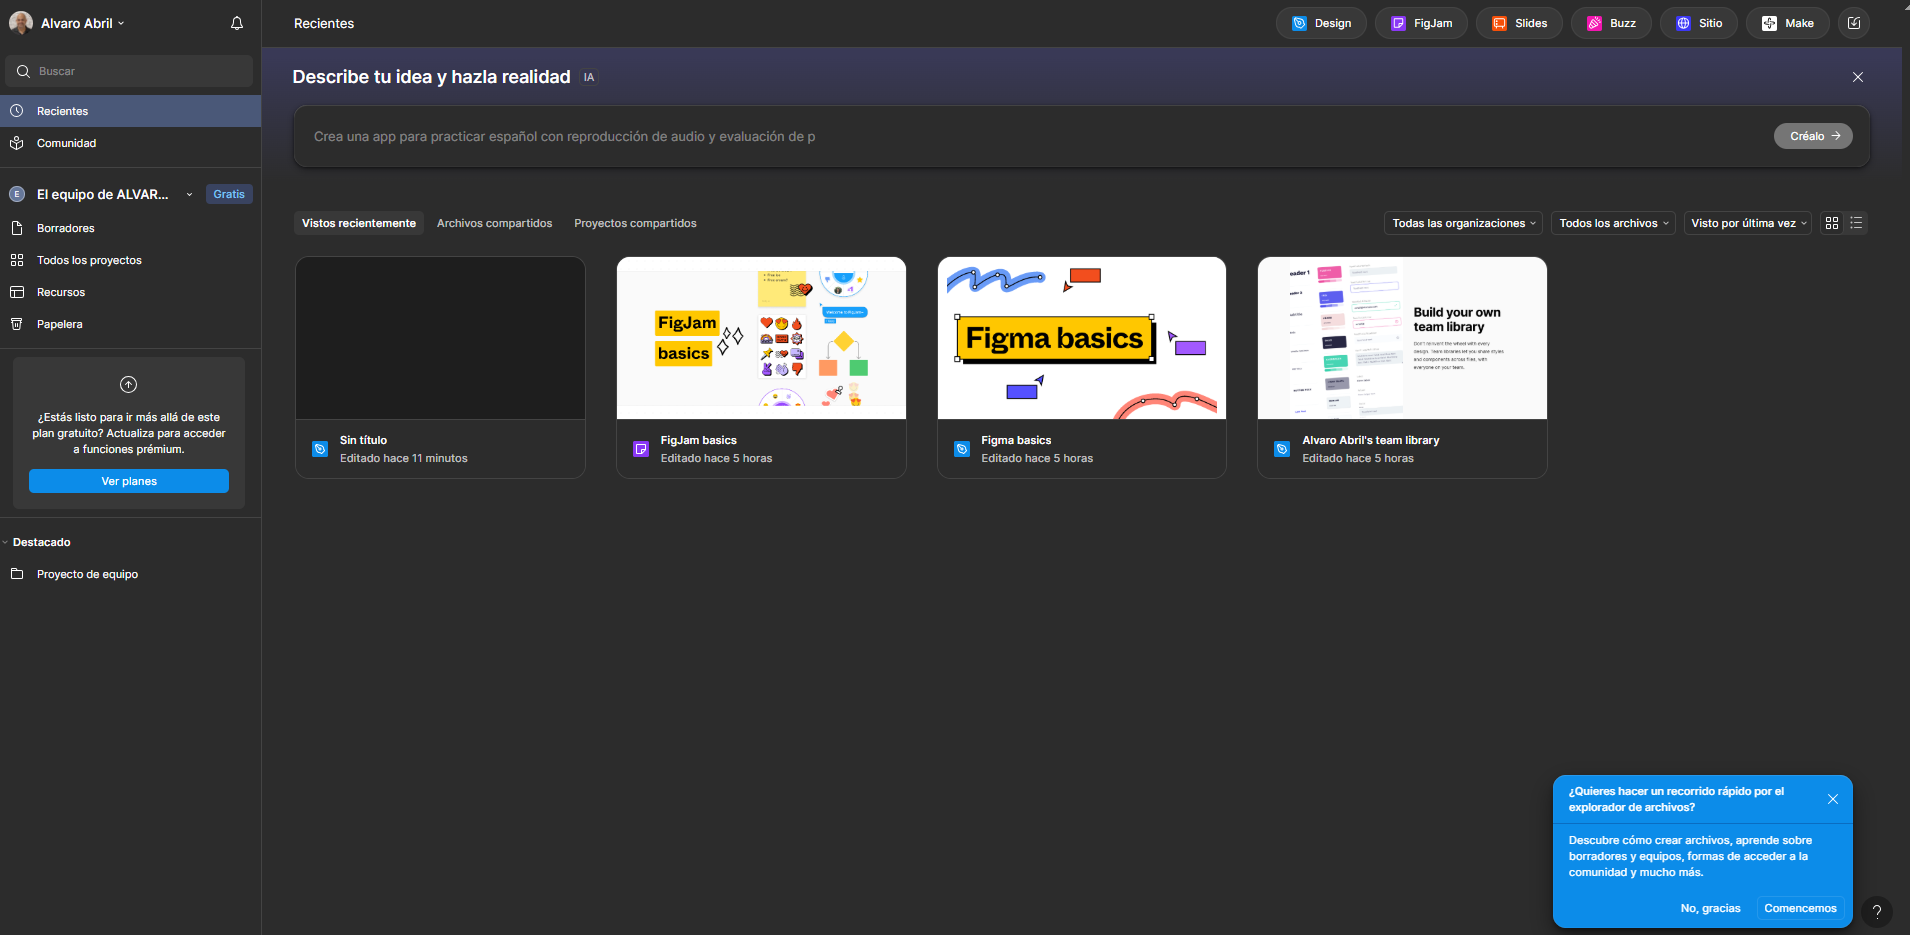The height and width of the screenshot is (935, 1910).
Task: Switch to list view icon
Action: click(1856, 223)
